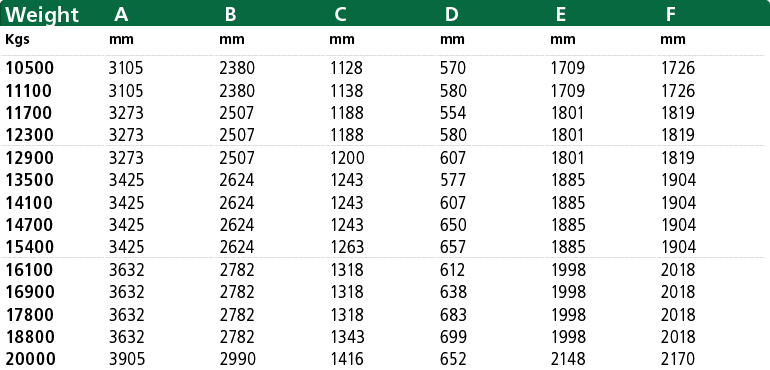Select column header D
The width and height of the screenshot is (770, 370).
click(x=451, y=15)
